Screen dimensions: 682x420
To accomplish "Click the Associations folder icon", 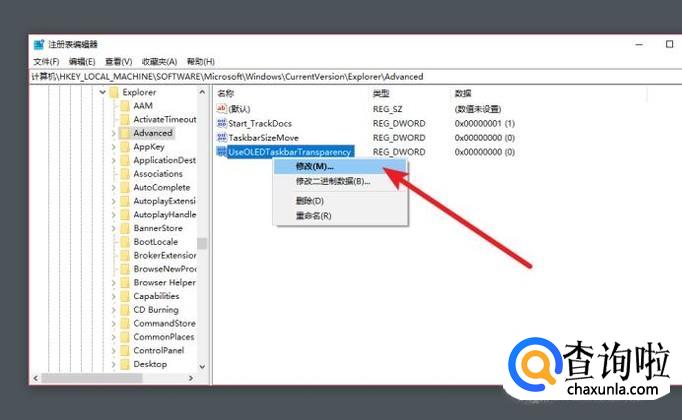I will point(125,173).
